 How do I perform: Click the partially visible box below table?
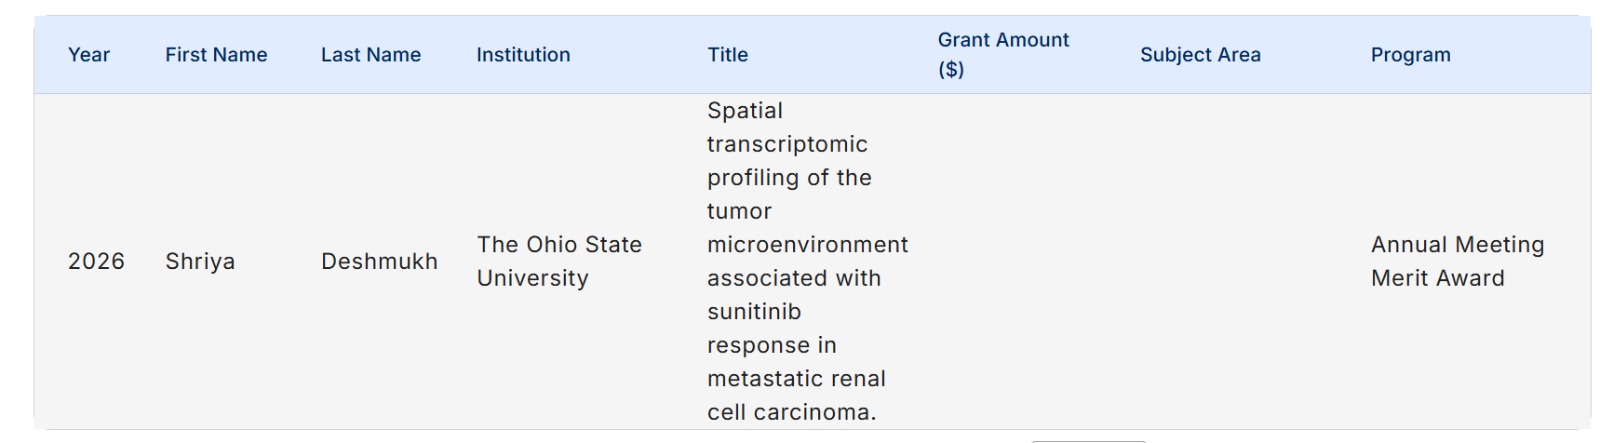point(1088,440)
